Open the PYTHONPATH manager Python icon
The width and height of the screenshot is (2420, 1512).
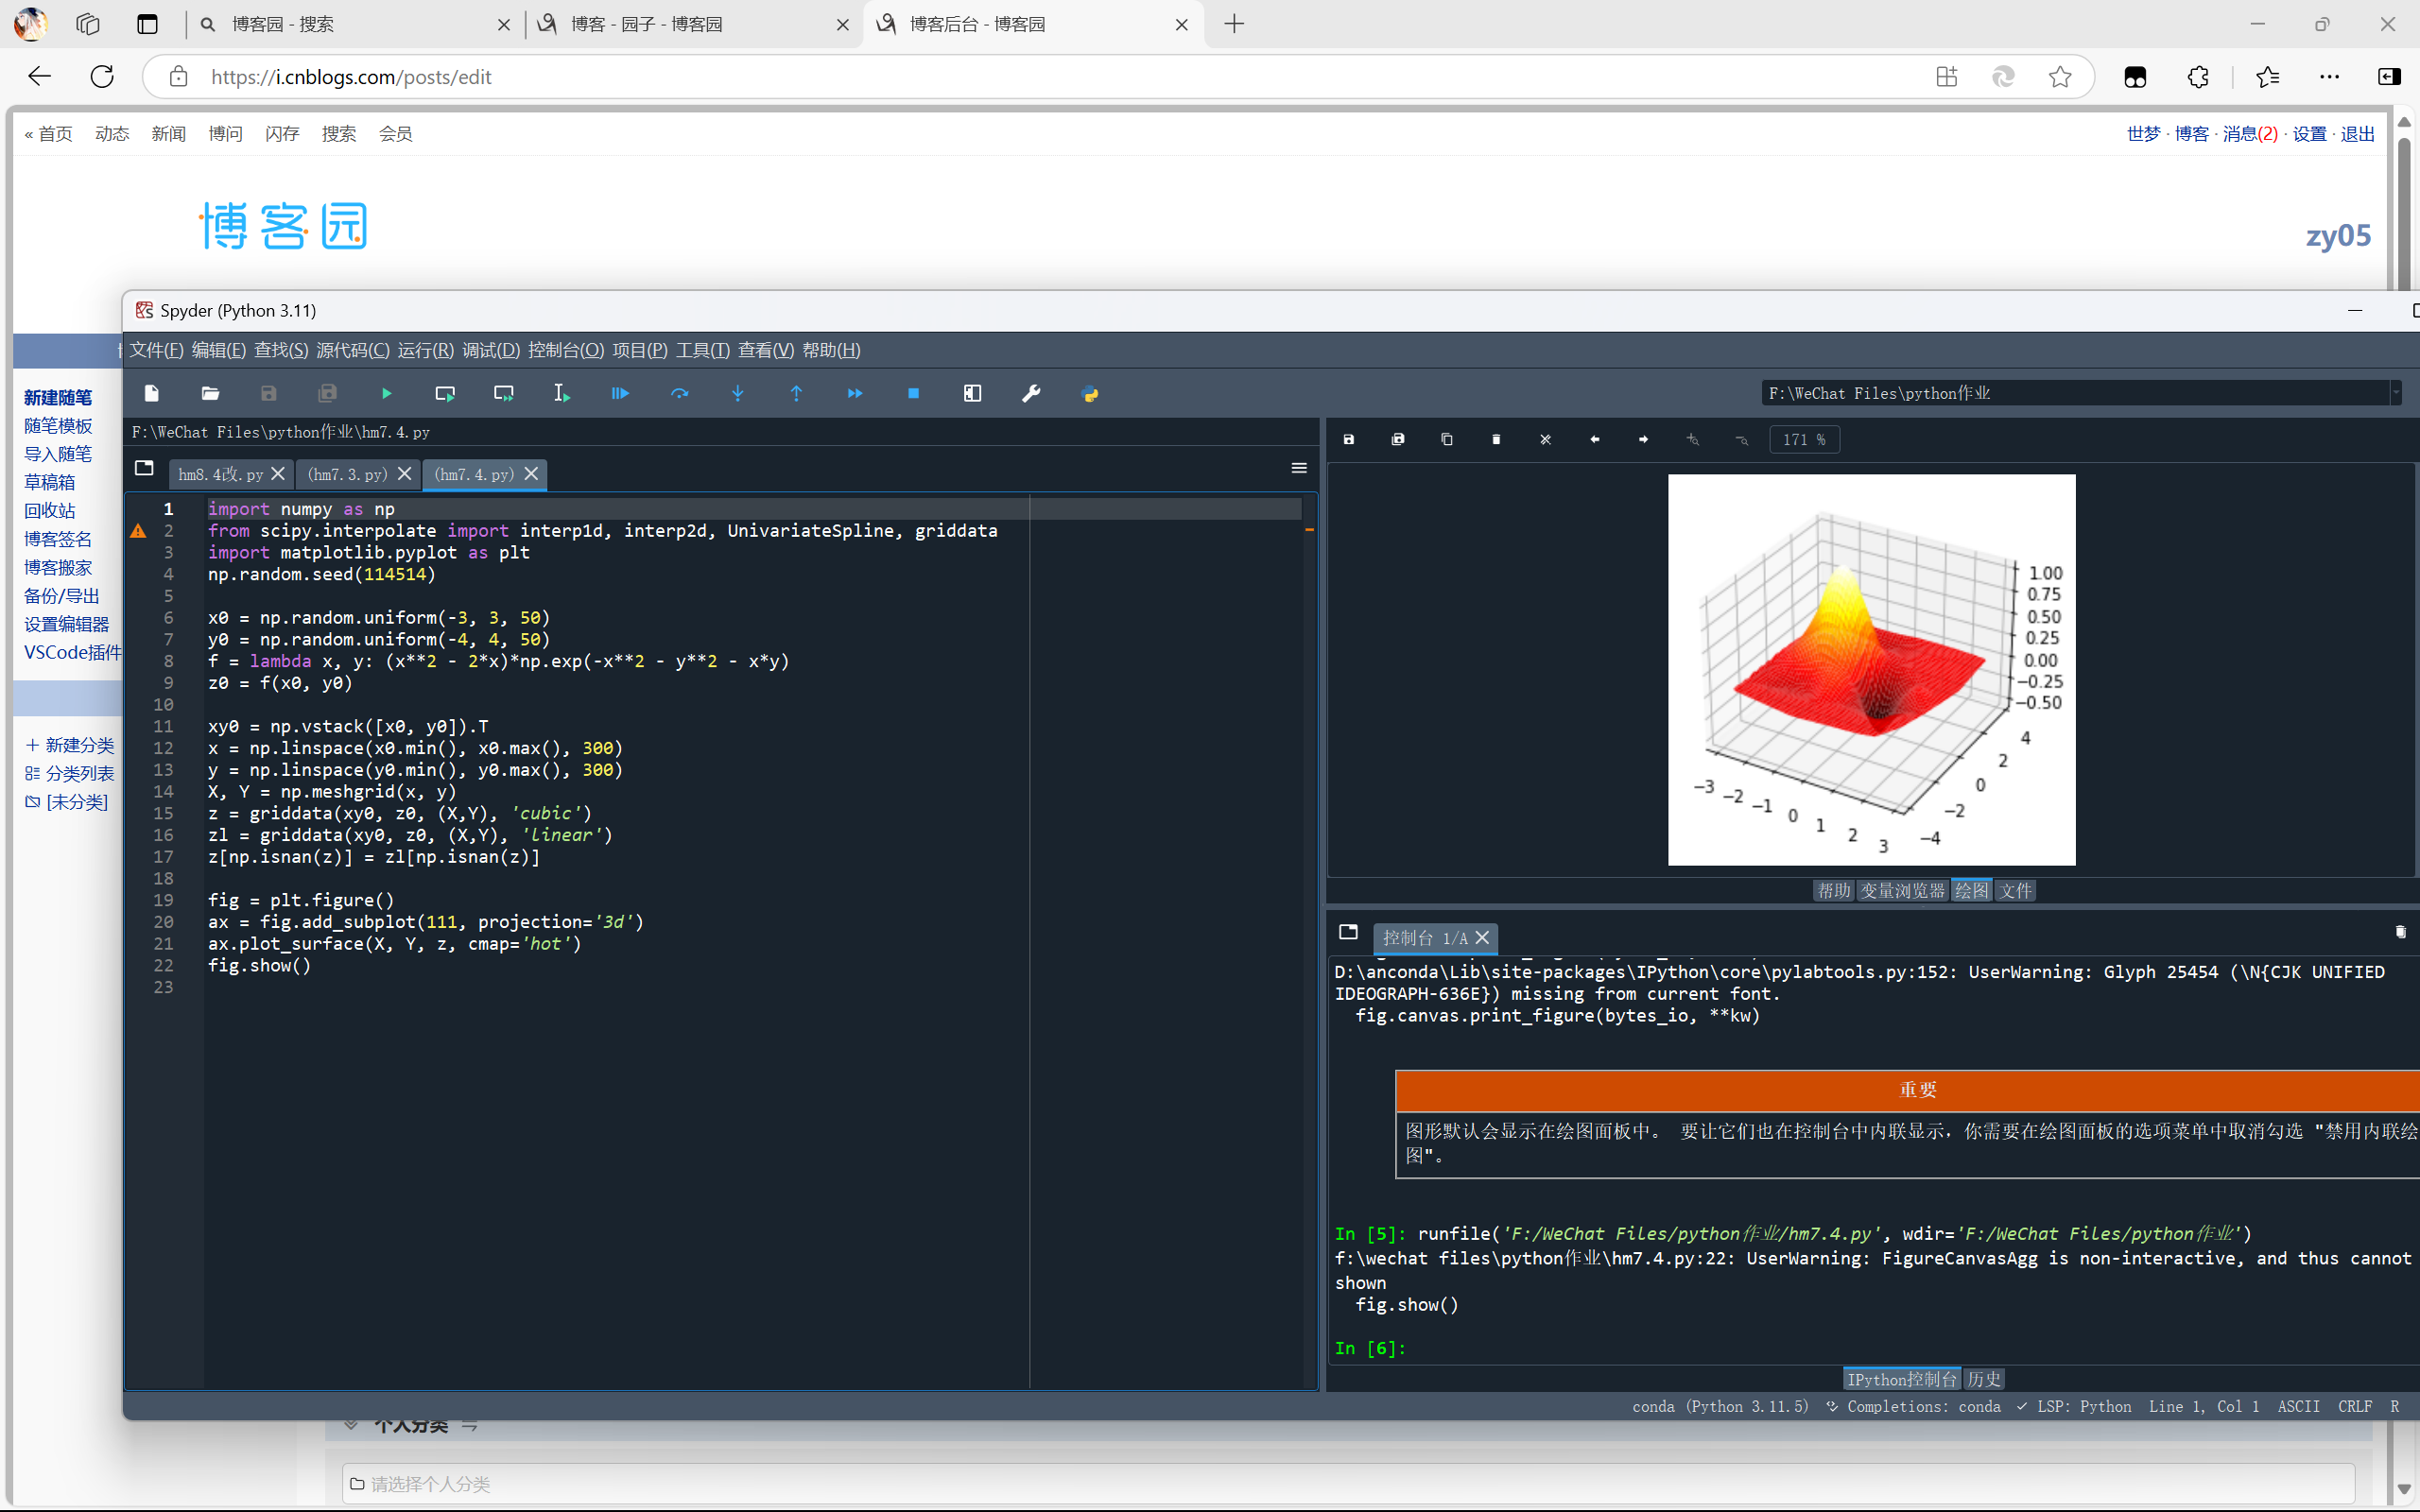click(1090, 394)
